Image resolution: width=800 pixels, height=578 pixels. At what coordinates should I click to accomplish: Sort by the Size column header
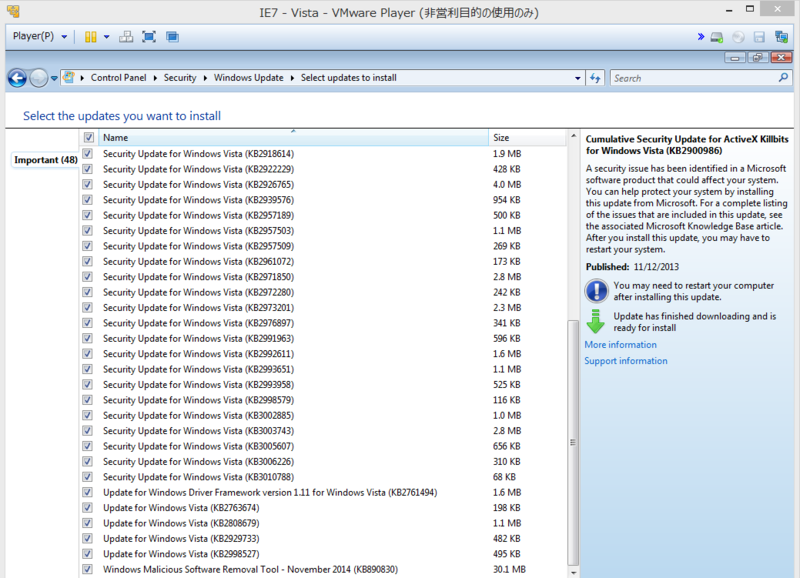coord(527,138)
